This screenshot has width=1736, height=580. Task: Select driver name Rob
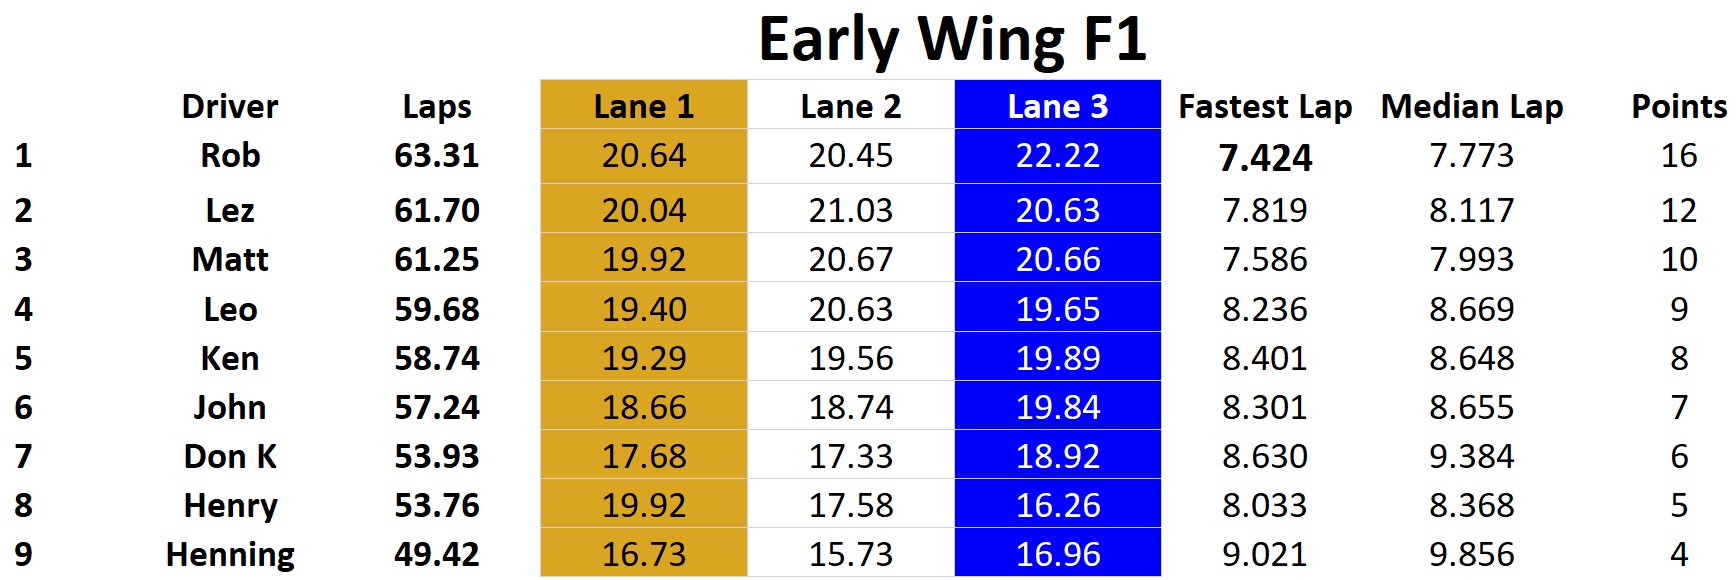(230, 156)
